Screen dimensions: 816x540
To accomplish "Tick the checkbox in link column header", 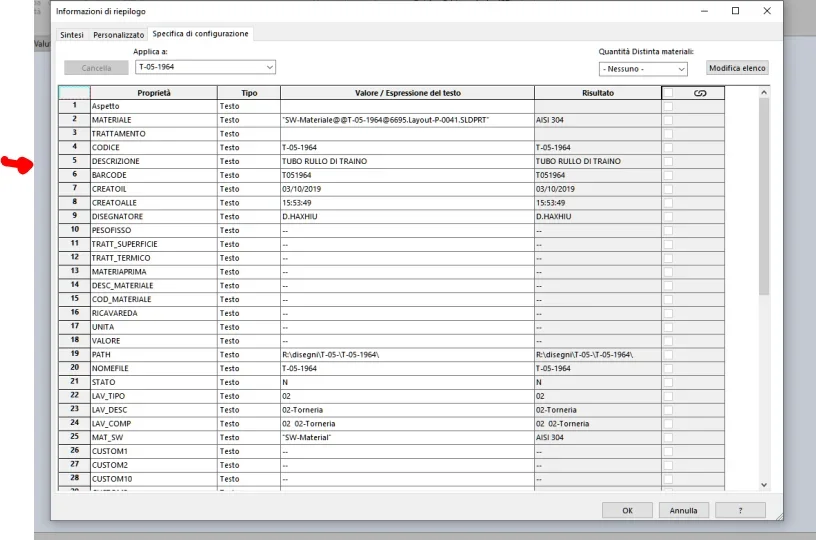I will 668,93.
